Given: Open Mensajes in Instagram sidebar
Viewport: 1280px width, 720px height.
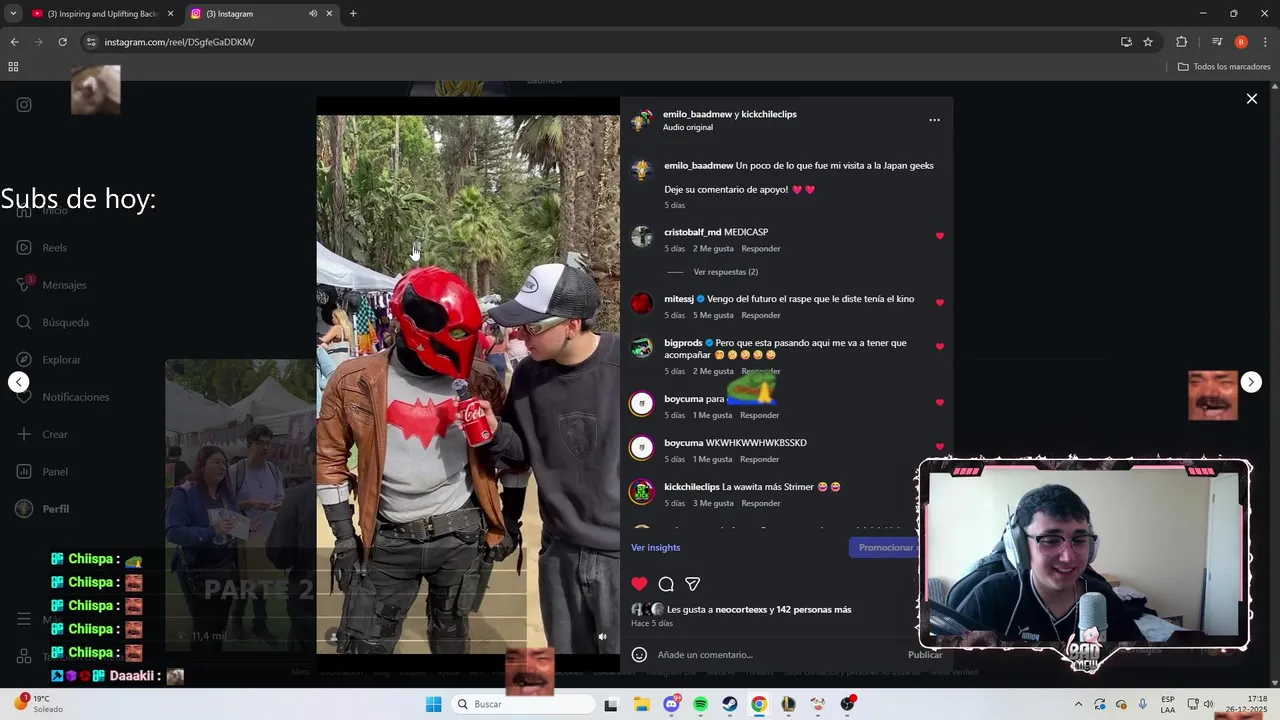Looking at the screenshot, I should click(51, 285).
